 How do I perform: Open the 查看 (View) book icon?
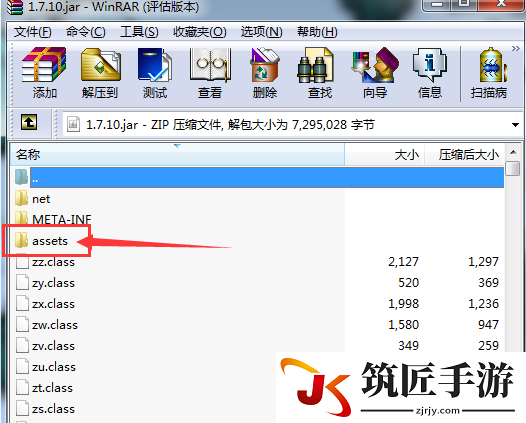pos(210,73)
